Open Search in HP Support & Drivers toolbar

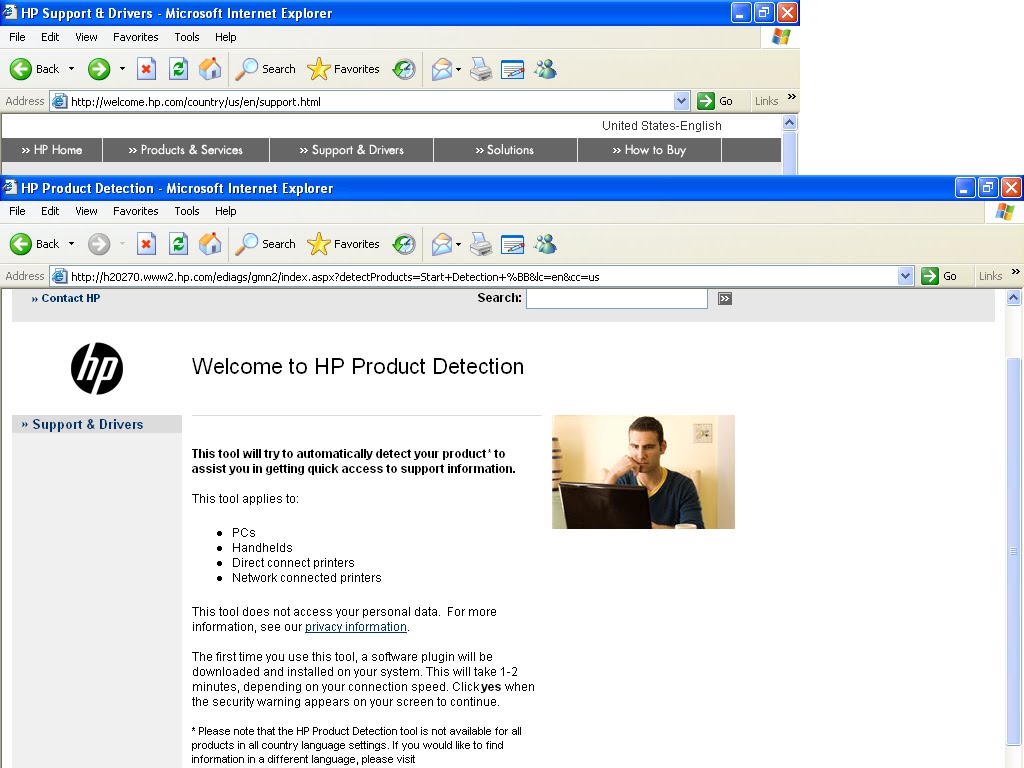click(x=265, y=69)
